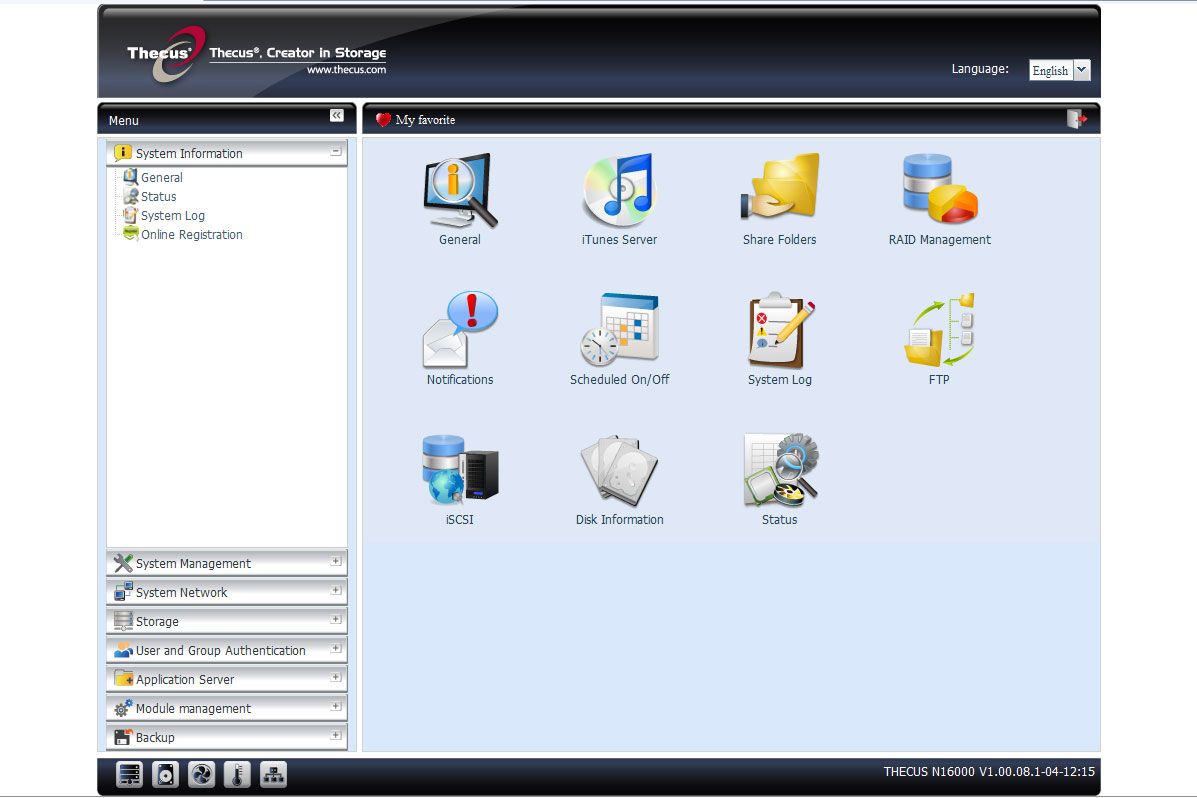
Task: Click the www.thecus.com link
Action: tap(347, 69)
